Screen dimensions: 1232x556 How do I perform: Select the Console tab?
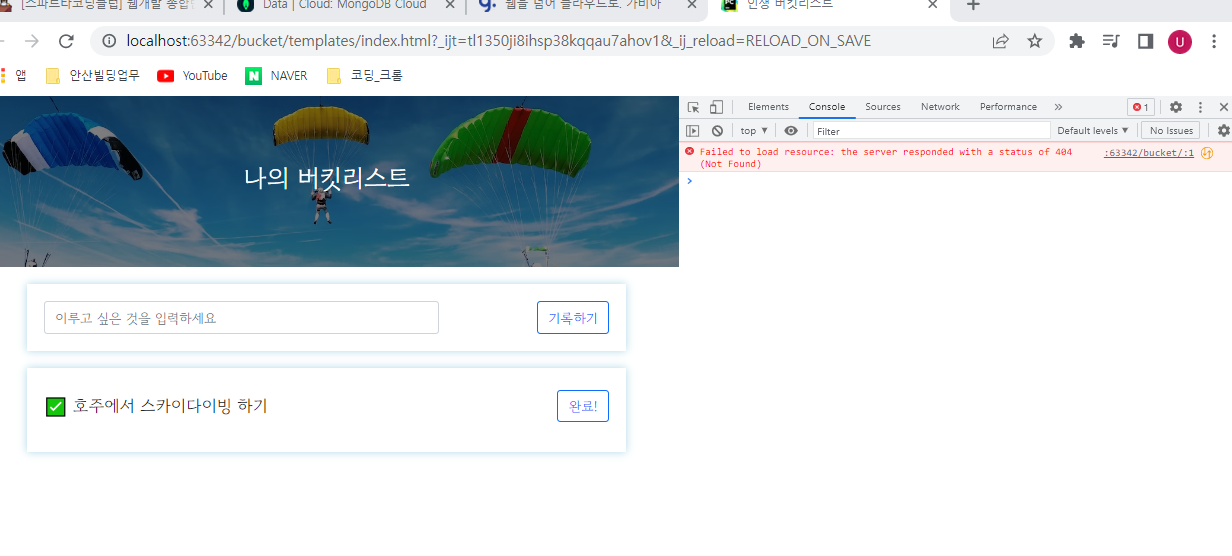pos(827,107)
